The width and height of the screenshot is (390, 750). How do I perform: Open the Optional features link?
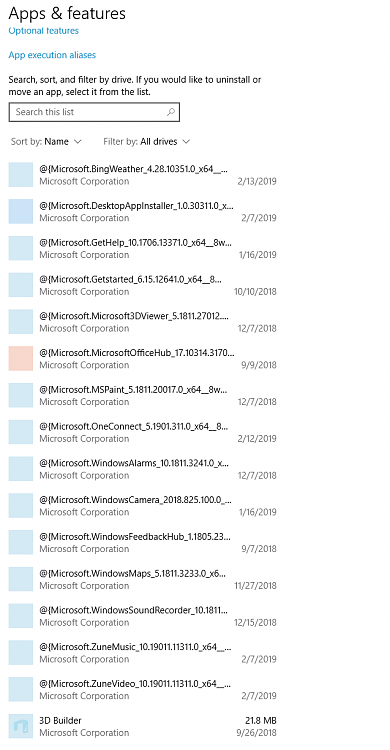[44, 31]
